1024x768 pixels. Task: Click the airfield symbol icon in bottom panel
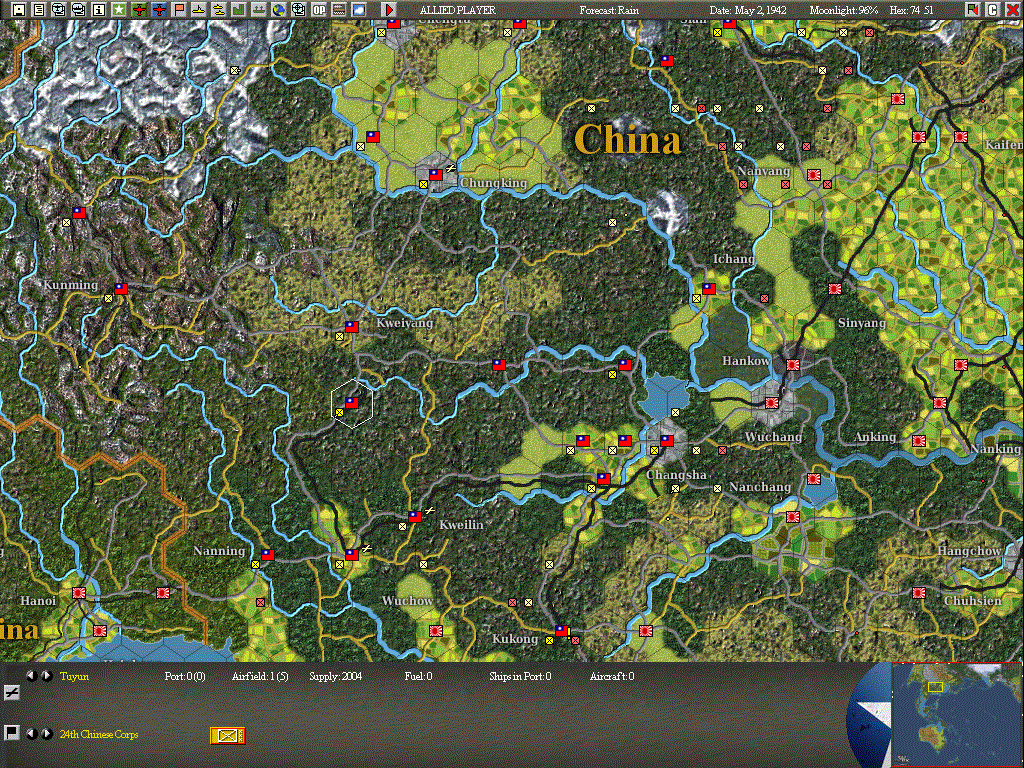(12, 693)
